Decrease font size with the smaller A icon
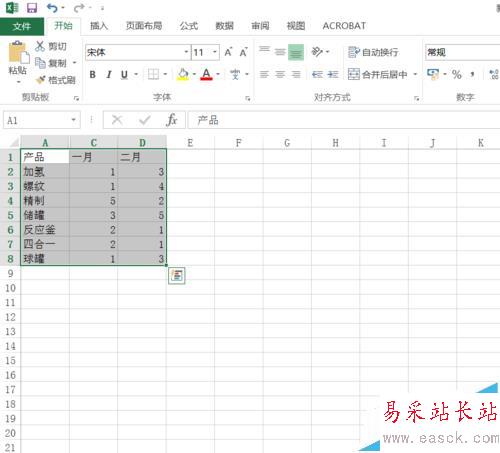500x453 pixels. 244,52
